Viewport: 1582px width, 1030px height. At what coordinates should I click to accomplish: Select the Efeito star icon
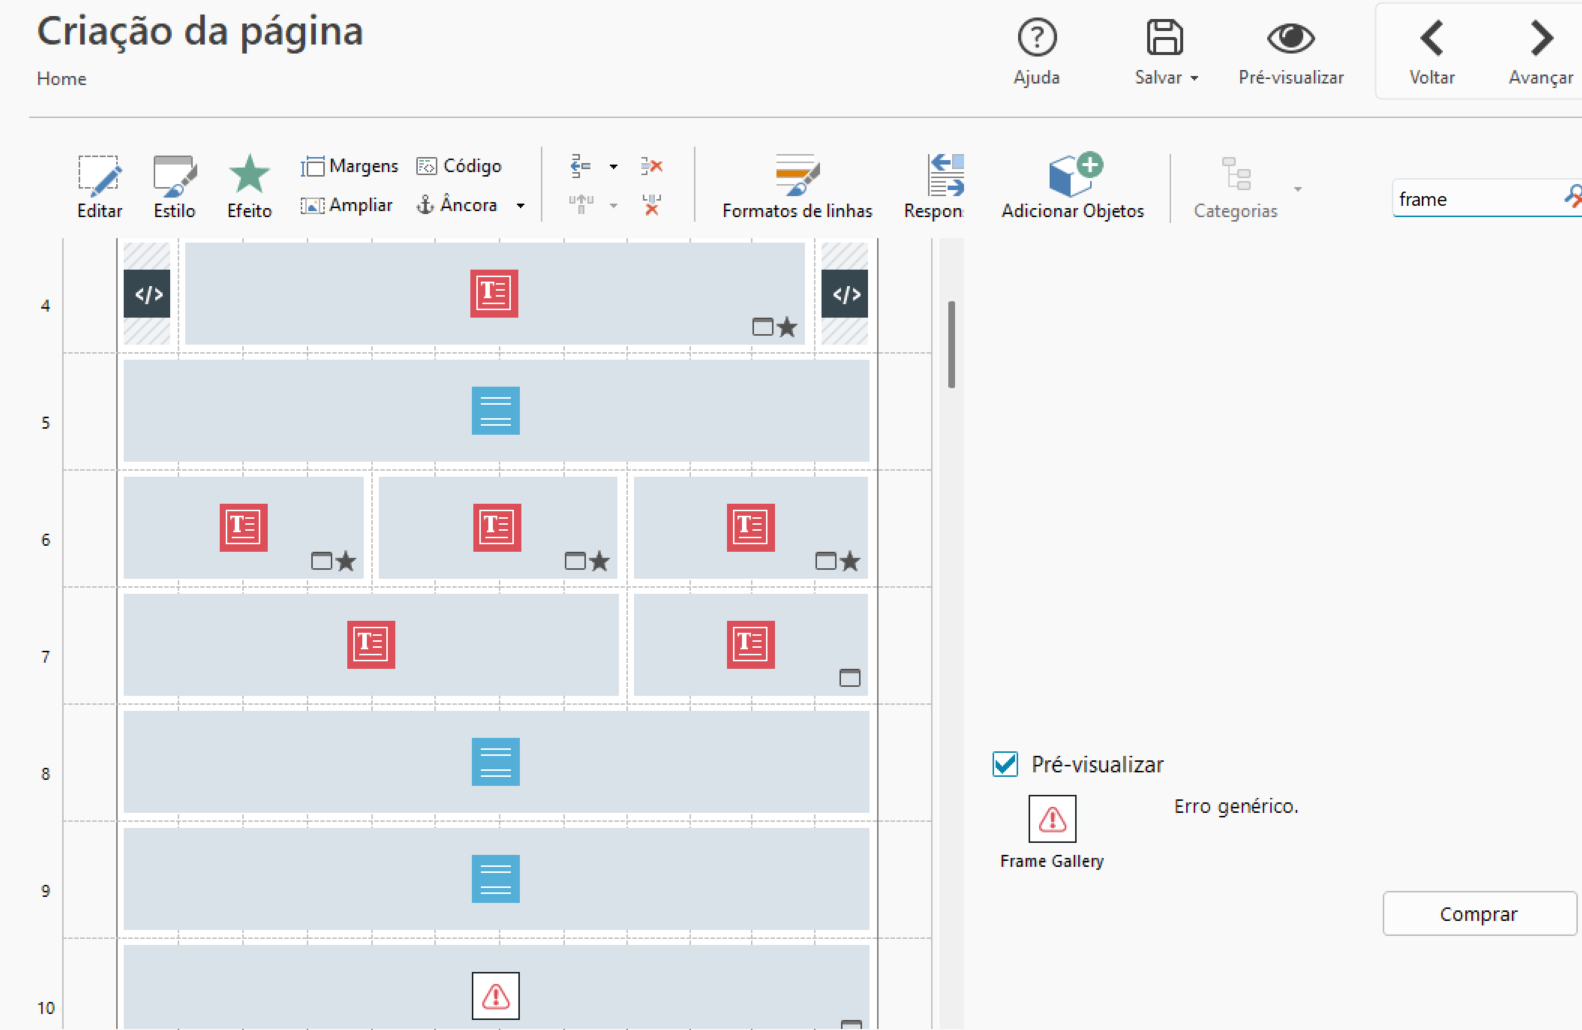[x=249, y=176]
